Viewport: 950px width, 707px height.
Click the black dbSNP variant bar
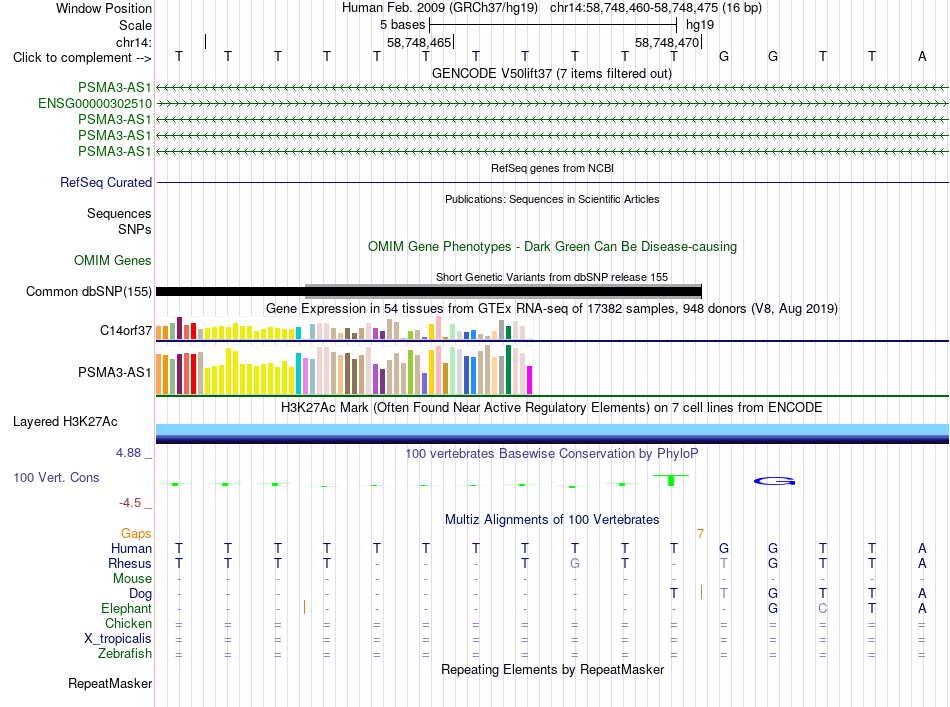429,292
